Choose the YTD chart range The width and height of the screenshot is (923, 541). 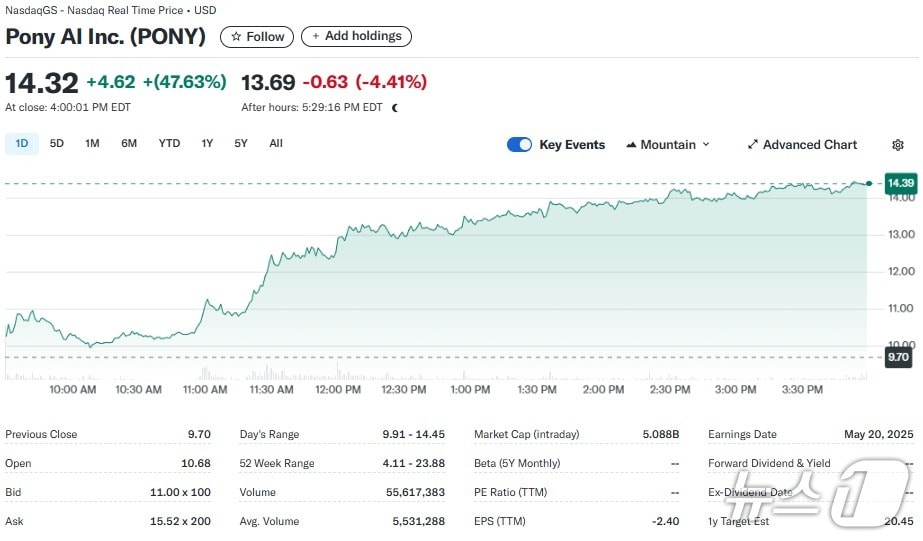pos(169,143)
